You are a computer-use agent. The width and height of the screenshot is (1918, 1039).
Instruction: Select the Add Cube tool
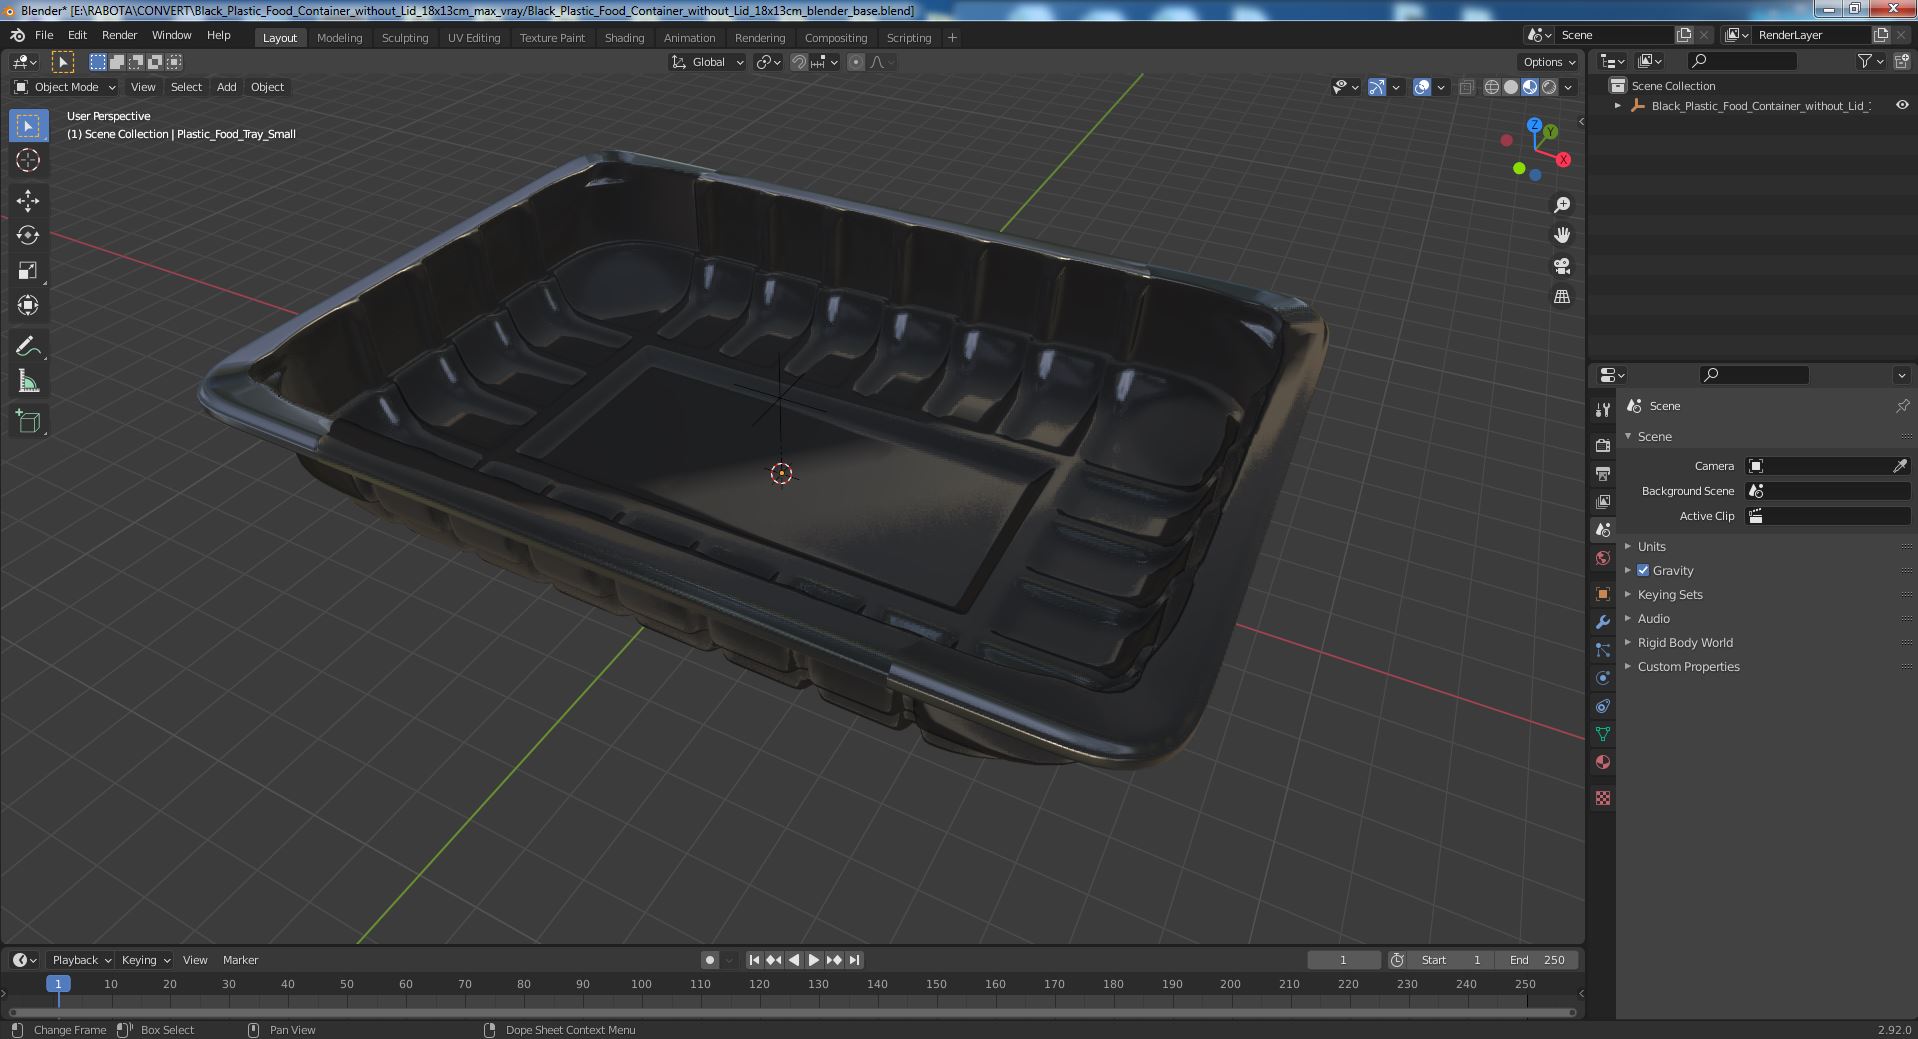(28, 422)
